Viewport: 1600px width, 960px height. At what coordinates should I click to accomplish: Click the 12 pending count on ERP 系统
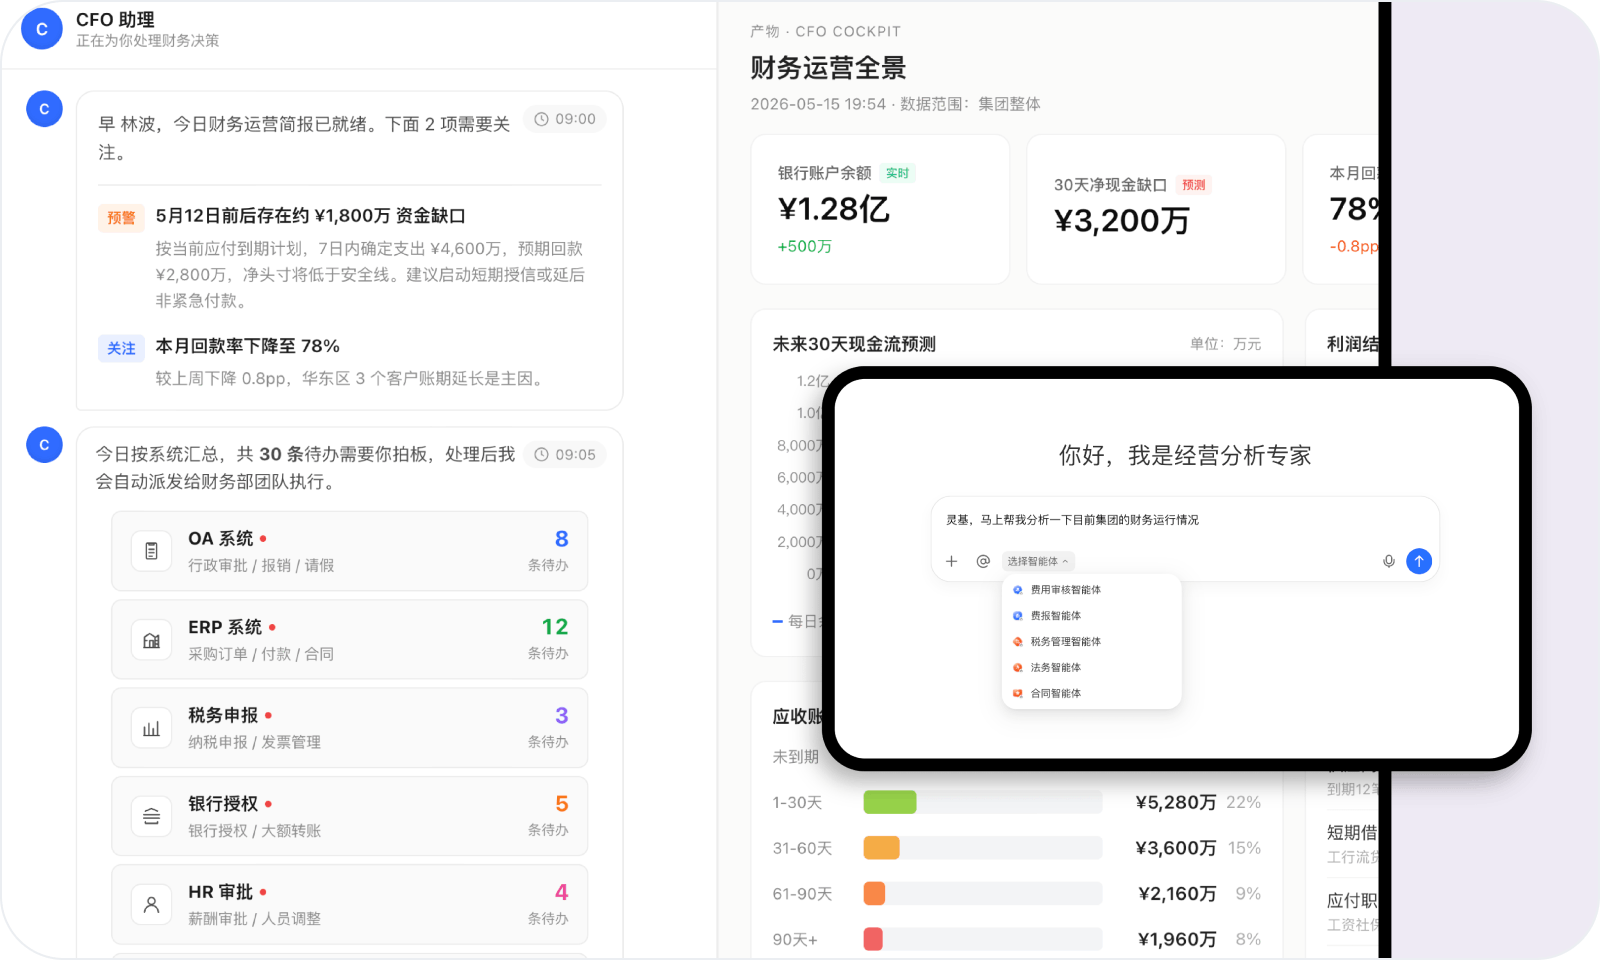point(555,627)
